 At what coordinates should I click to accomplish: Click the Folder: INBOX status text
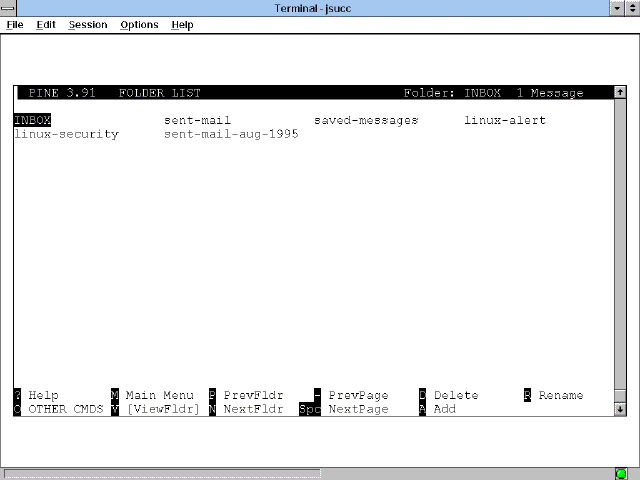(452, 93)
